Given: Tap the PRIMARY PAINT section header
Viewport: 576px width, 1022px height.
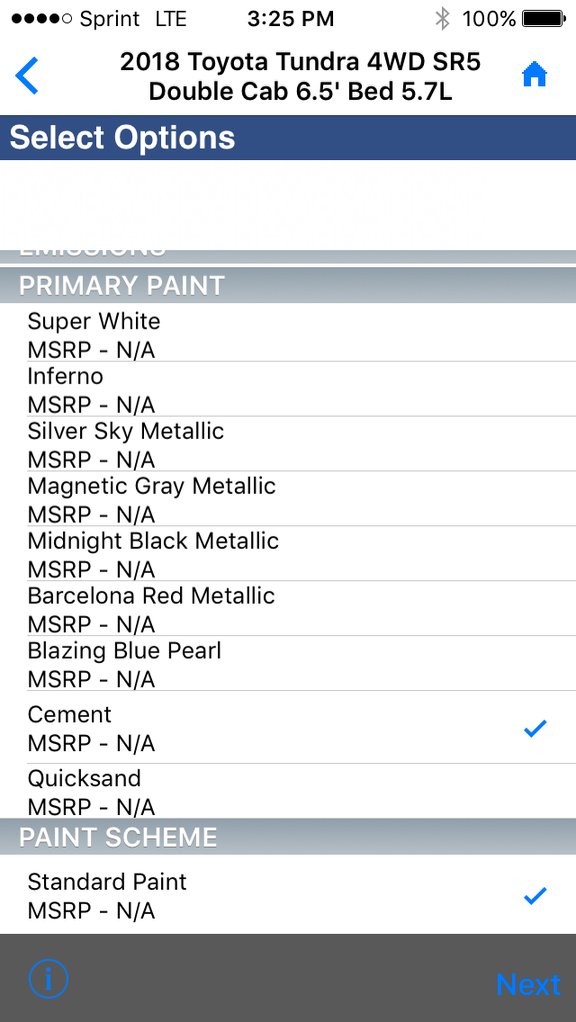Looking at the screenshot, I should (288, 285).
